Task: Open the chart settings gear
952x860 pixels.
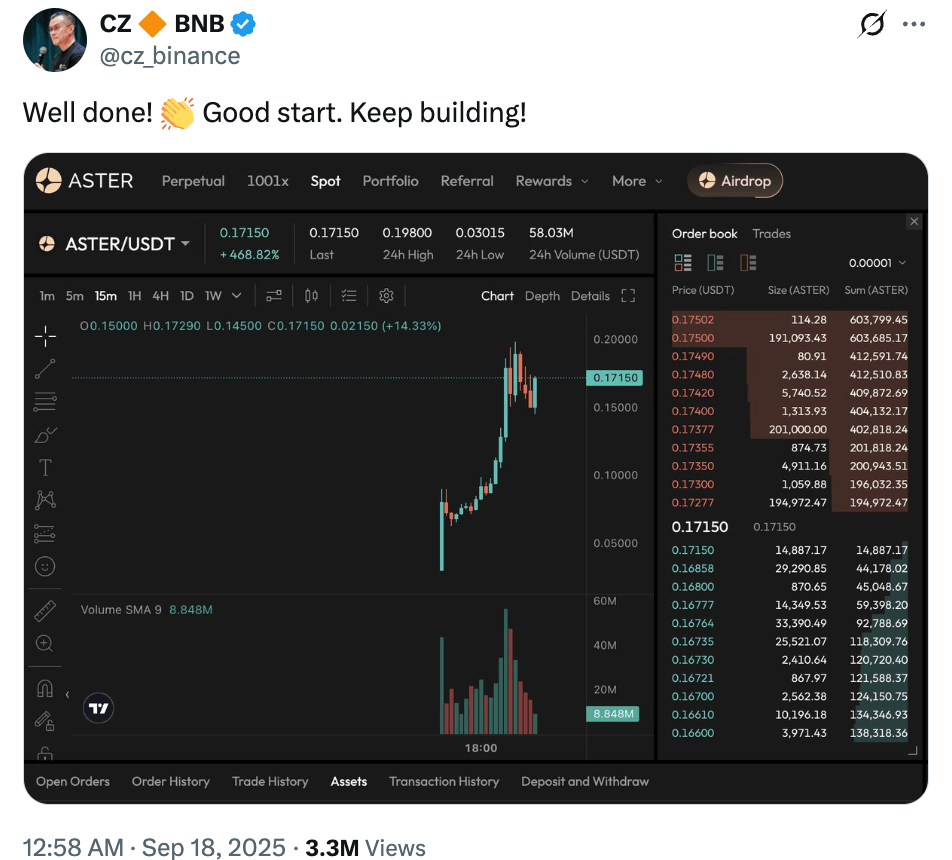Action: [x=386, y=295]
